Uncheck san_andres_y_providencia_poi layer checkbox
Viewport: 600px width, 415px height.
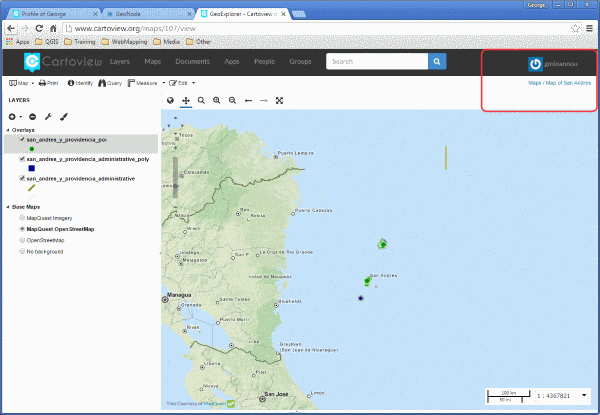coord(22,140)
